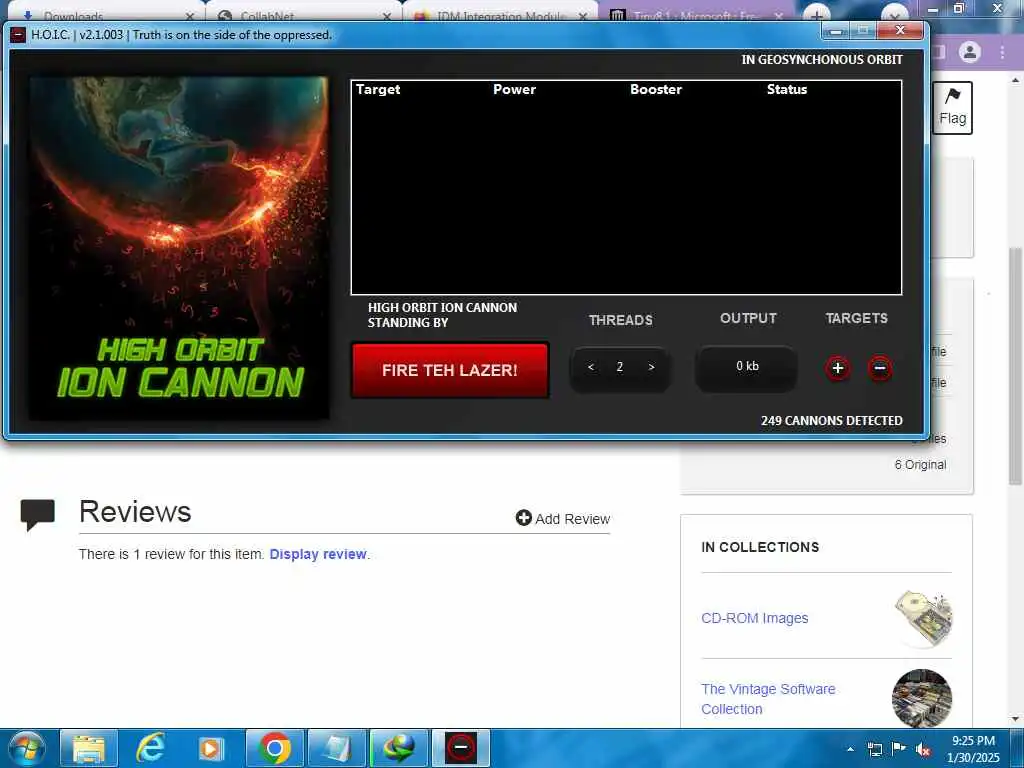Viewport: 1024px width, 768px height.
Task: Click the Reviews speech bubble icon
Action: click(37, 514)
